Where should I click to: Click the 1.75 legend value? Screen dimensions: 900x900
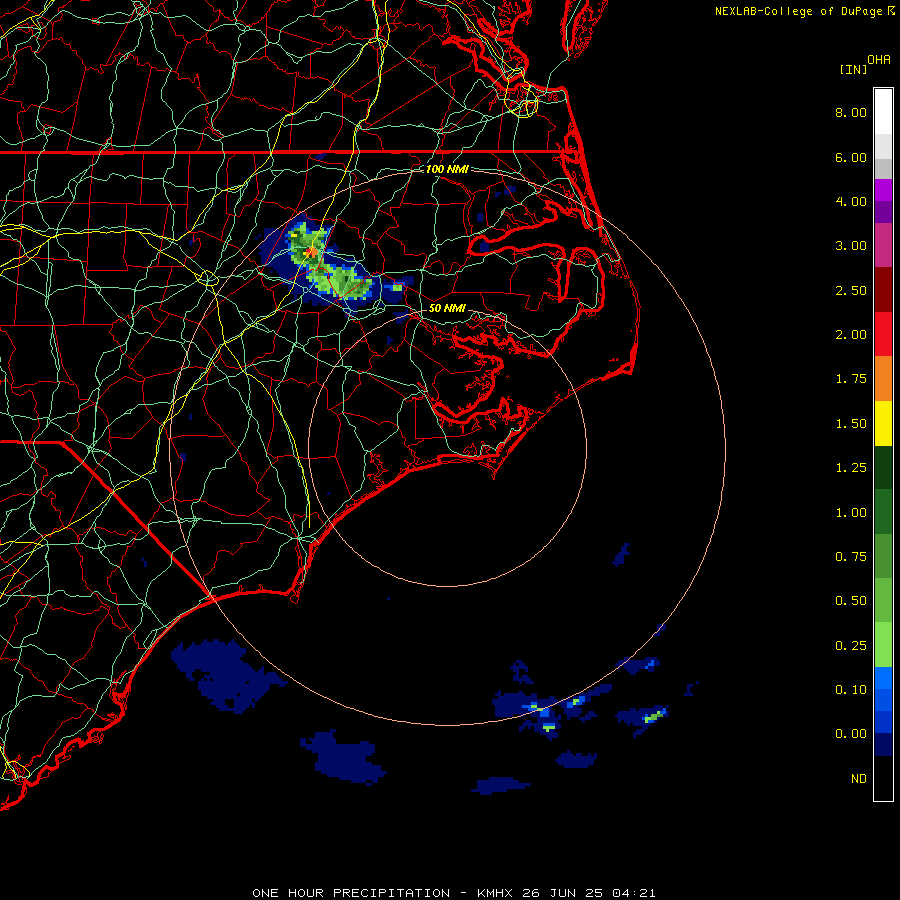pyautogui.click(x=851, y=379)
